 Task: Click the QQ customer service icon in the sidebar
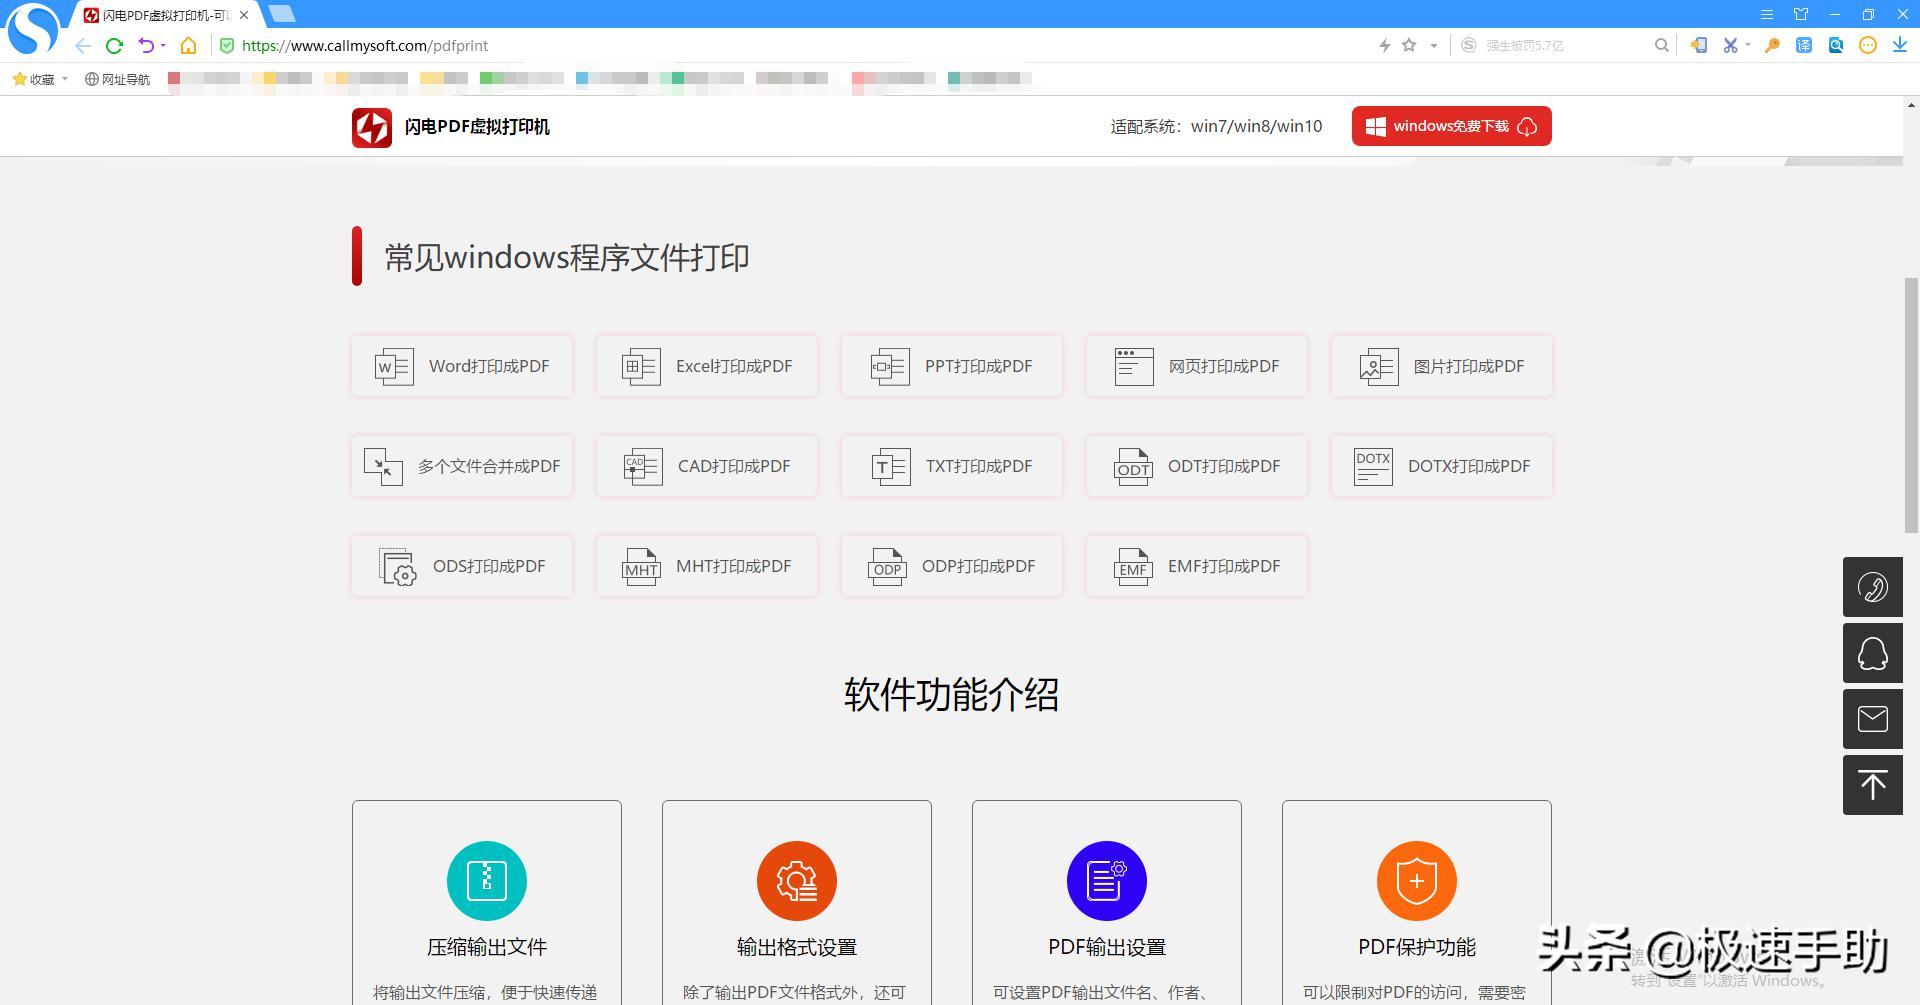(1873, 653)
